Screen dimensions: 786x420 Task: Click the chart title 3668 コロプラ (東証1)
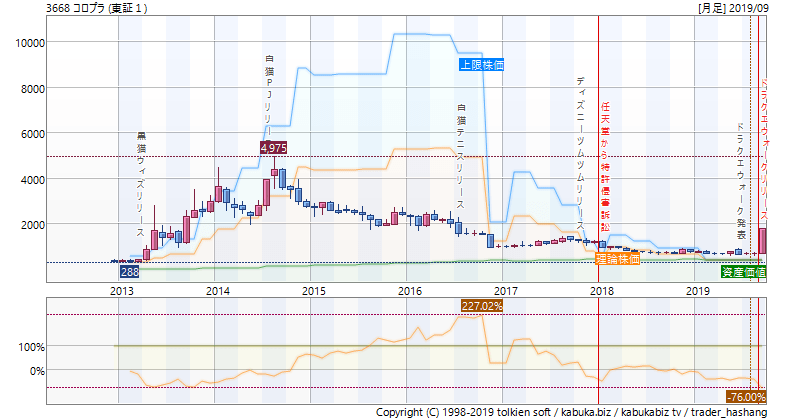point(97,8)
